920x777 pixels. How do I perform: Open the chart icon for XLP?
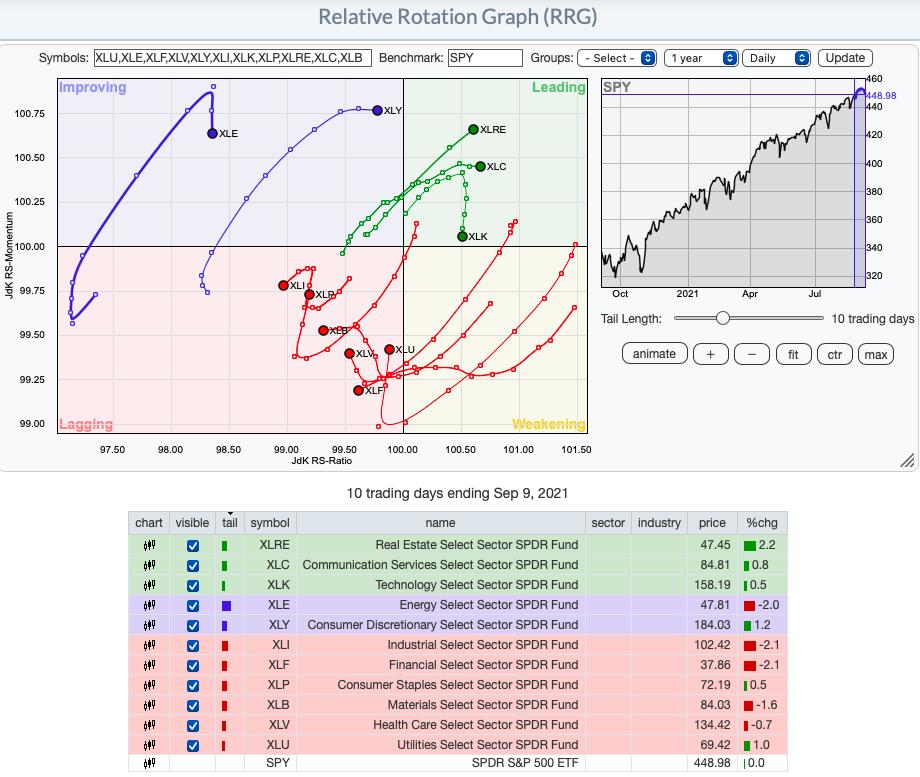click(149, 685)
